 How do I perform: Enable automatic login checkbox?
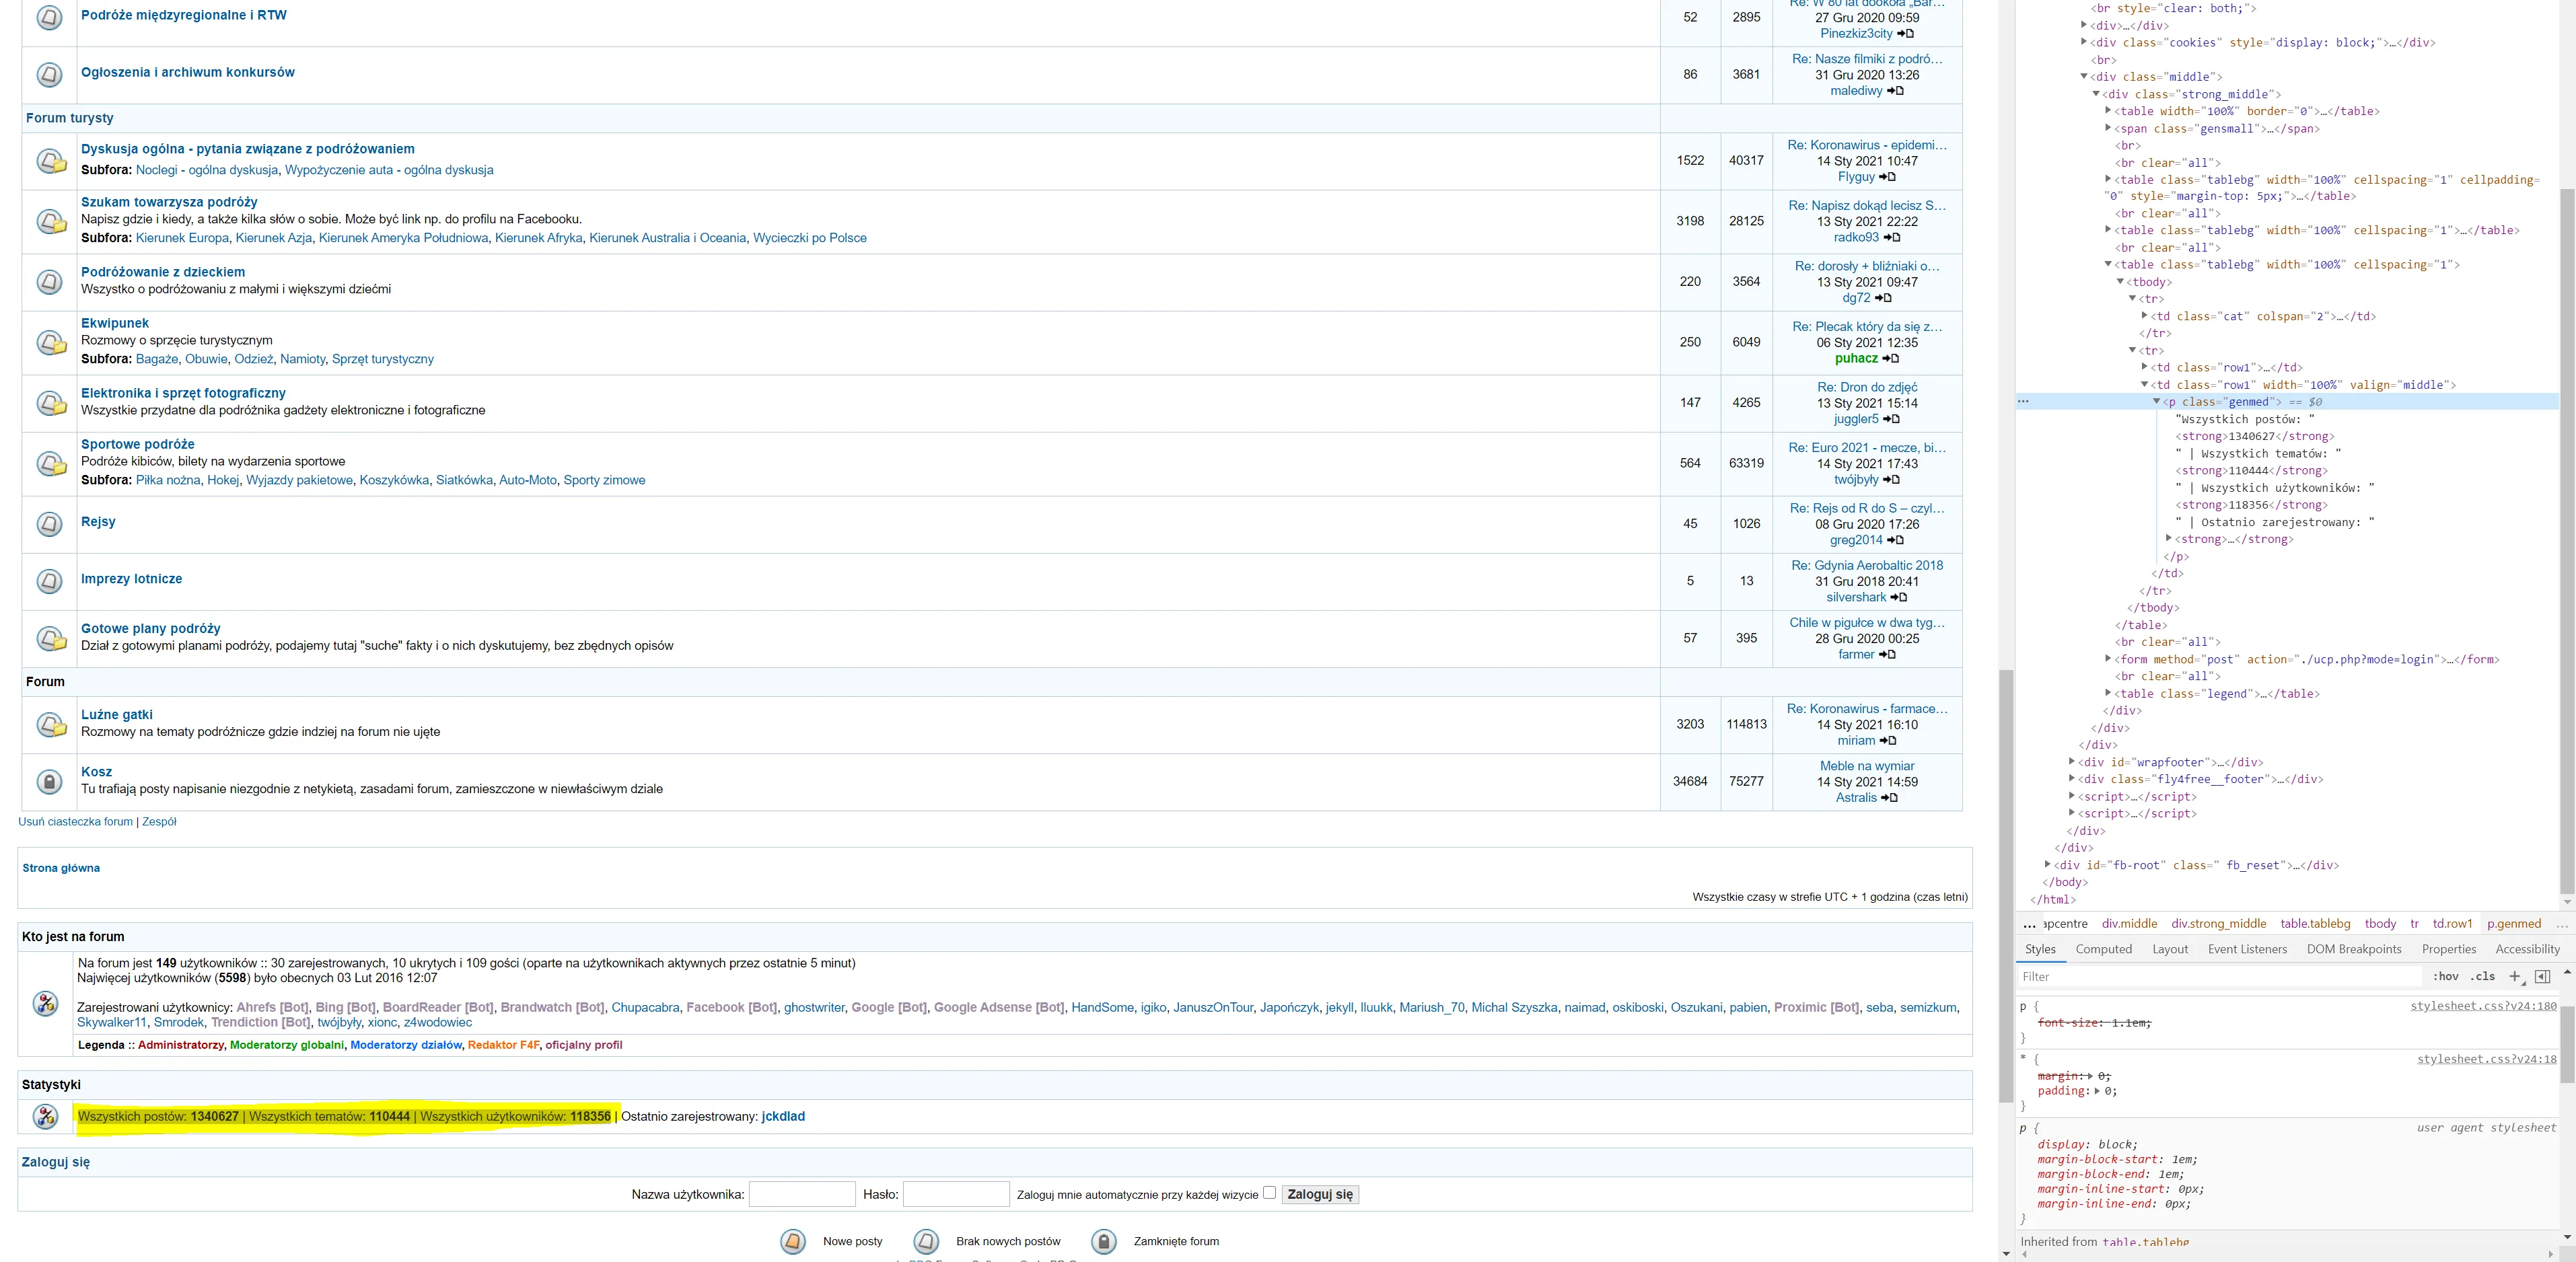1269,1192
